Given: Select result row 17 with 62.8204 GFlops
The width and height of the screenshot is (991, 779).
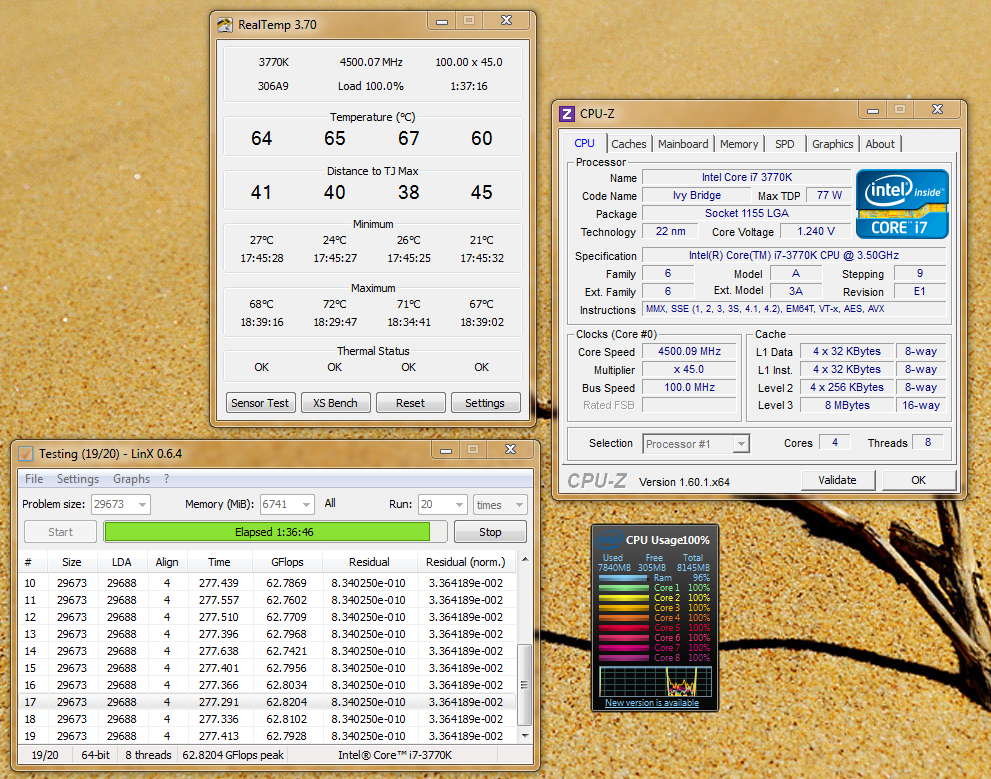Looking at the screenshot, I should pyautogui.click(x=267, y=702).
